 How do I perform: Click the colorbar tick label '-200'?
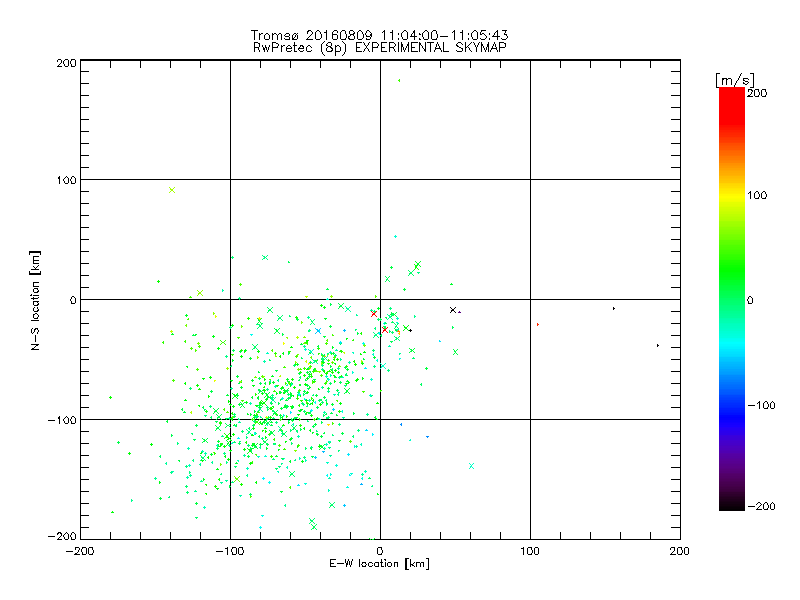point(761,506)
